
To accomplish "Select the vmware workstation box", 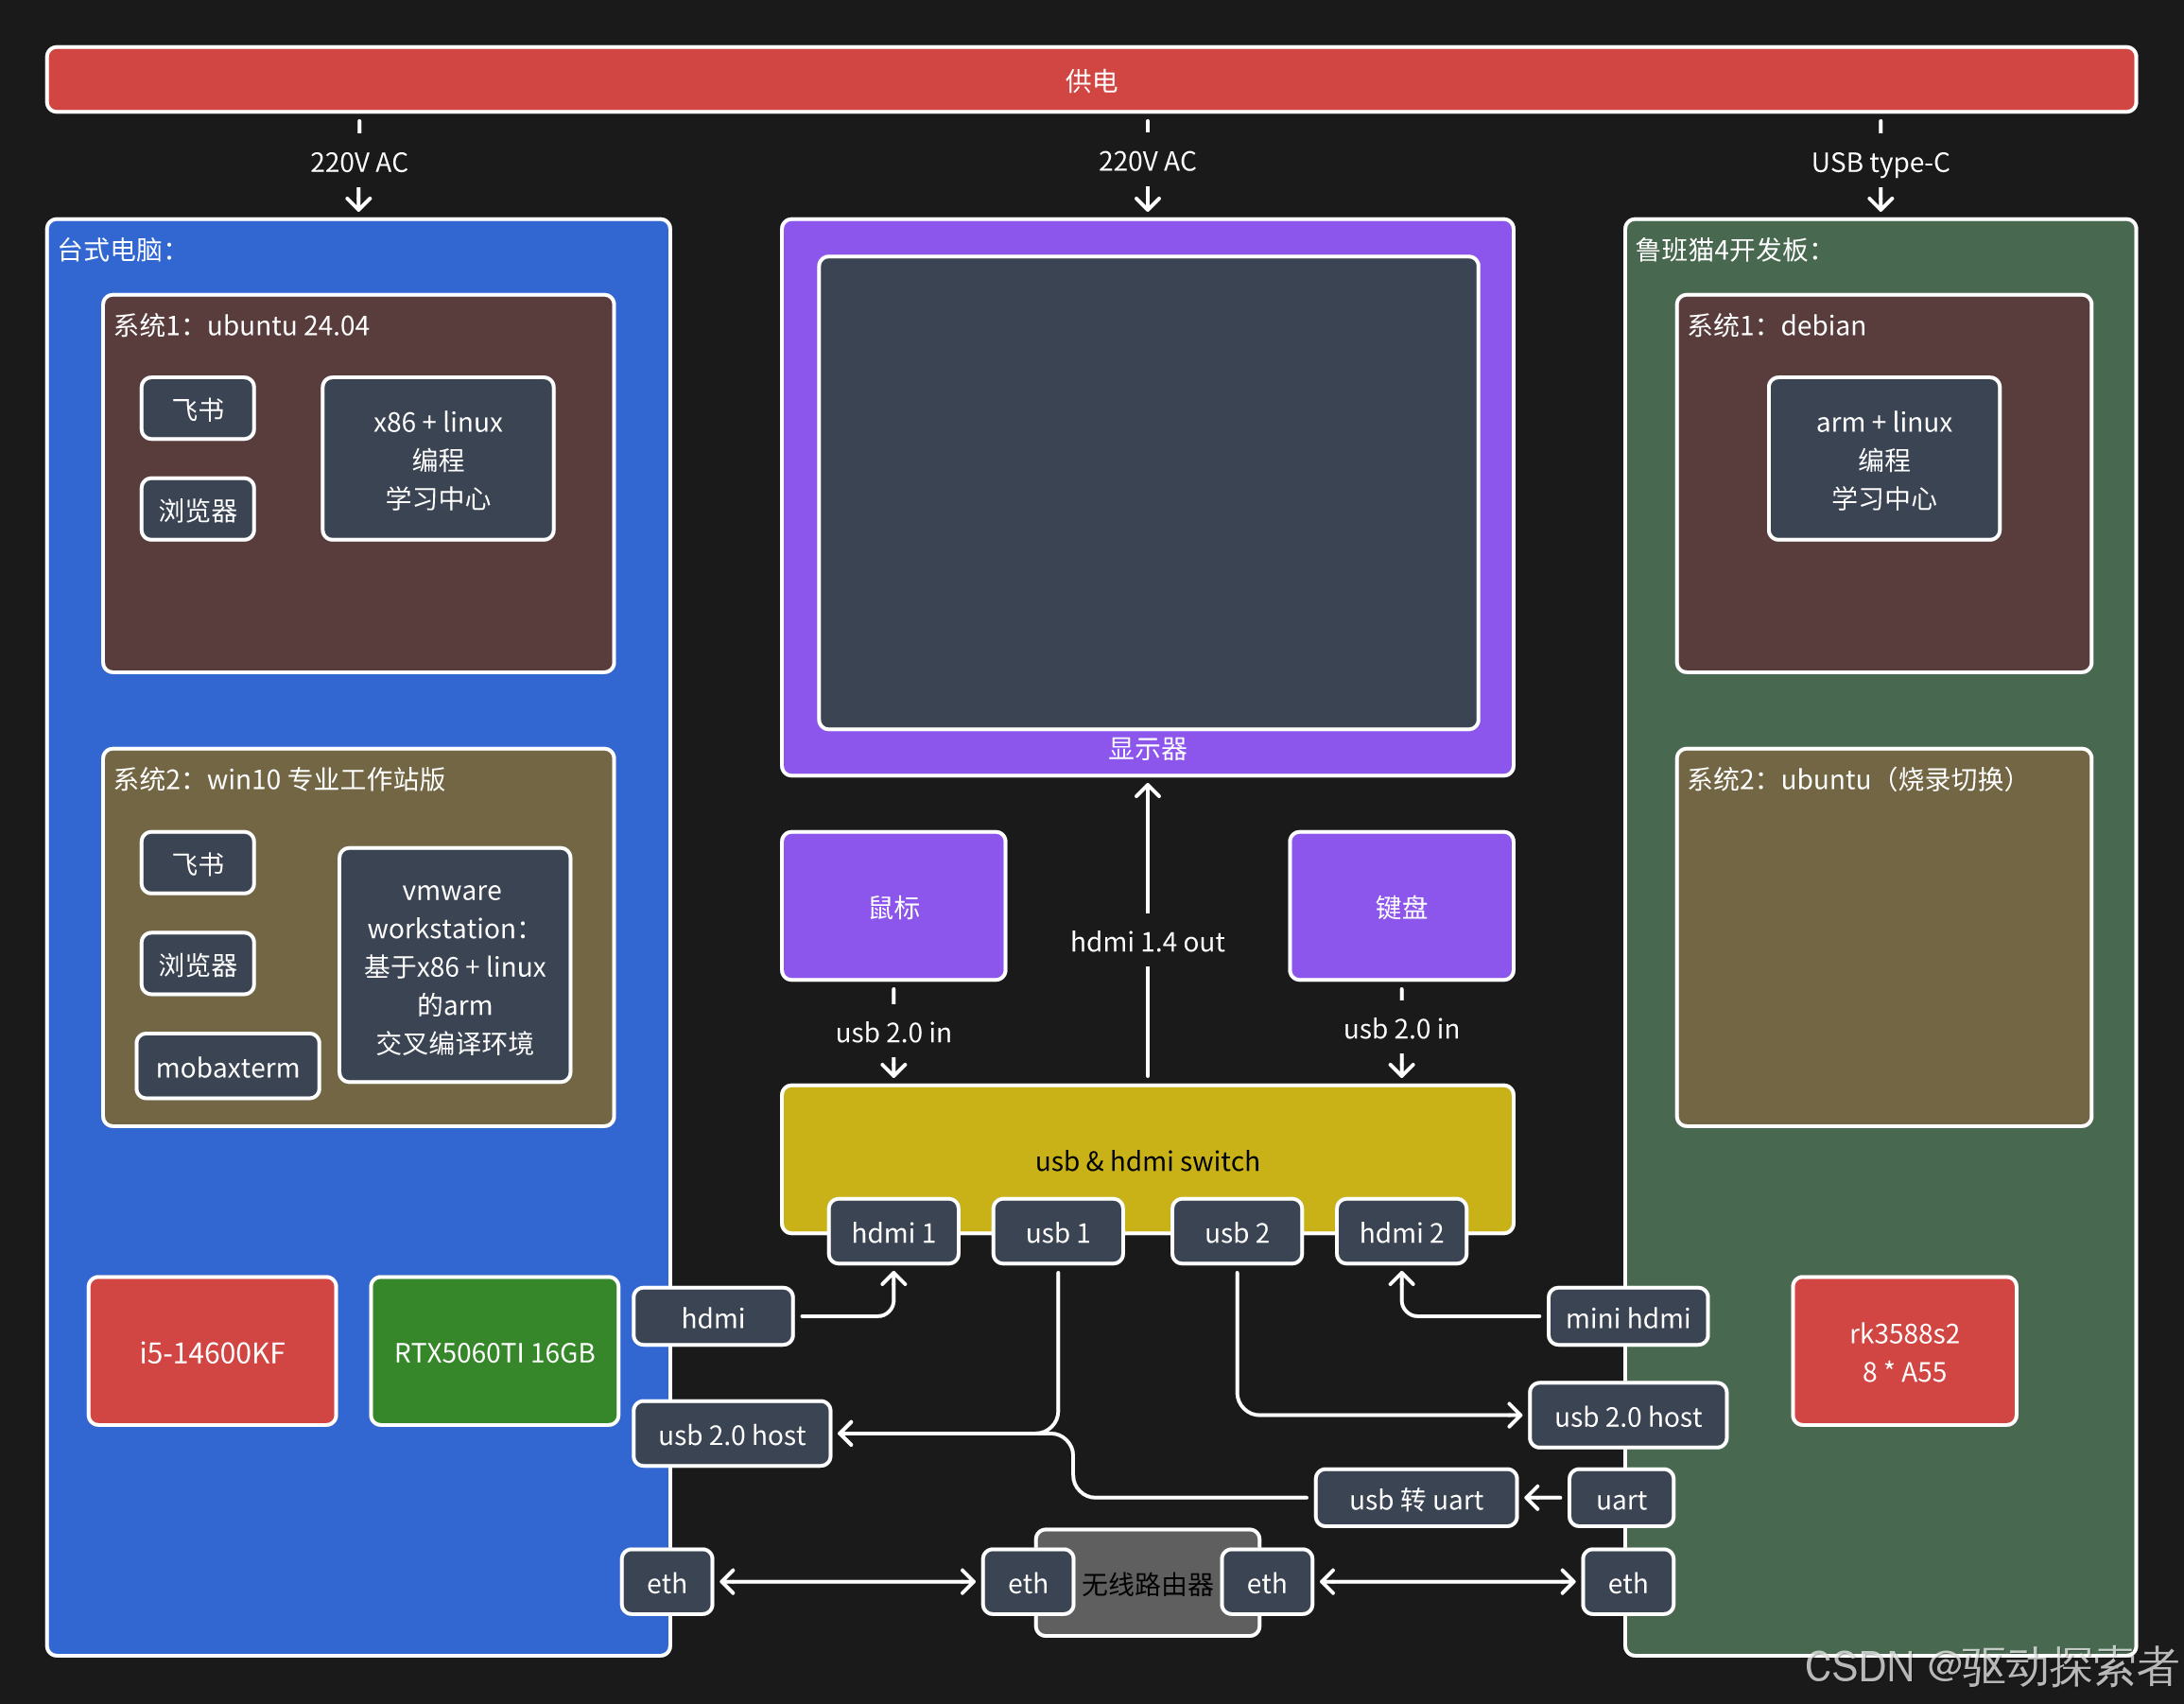I will [x=454, y=965].
